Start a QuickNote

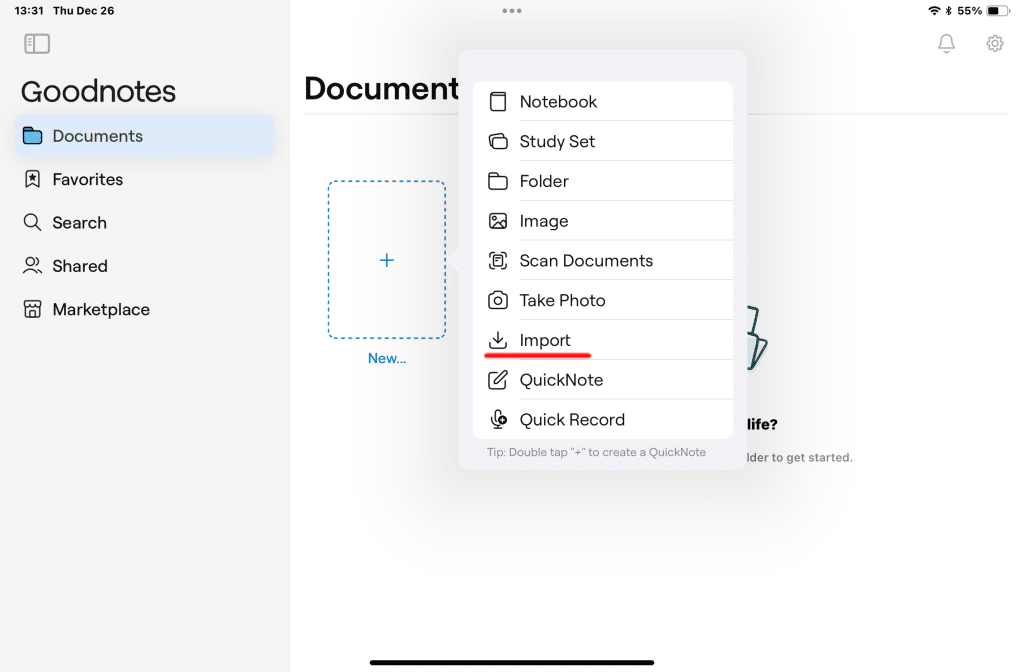tap(603, 379)
